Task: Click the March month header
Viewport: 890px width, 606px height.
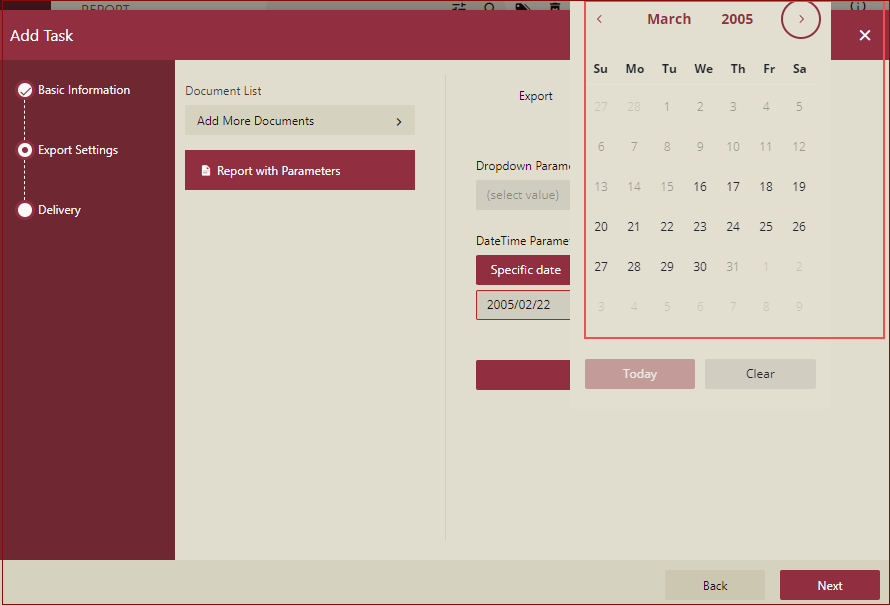Action: 669,19
